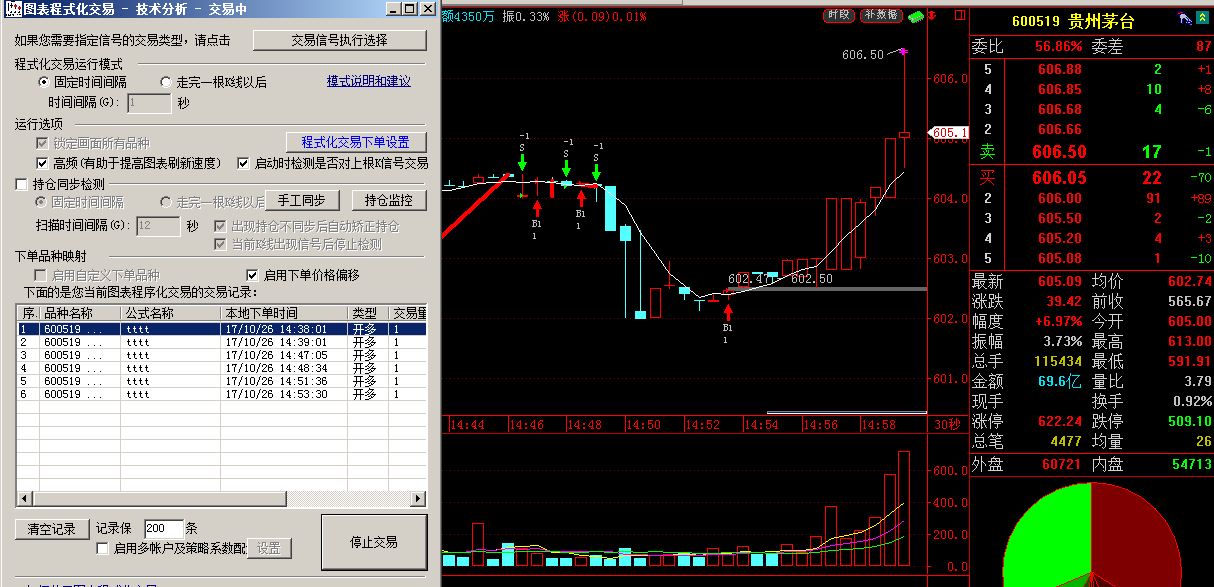Click the pointing-hand icon beside 贵州茅台

[x=1183, y=19]
